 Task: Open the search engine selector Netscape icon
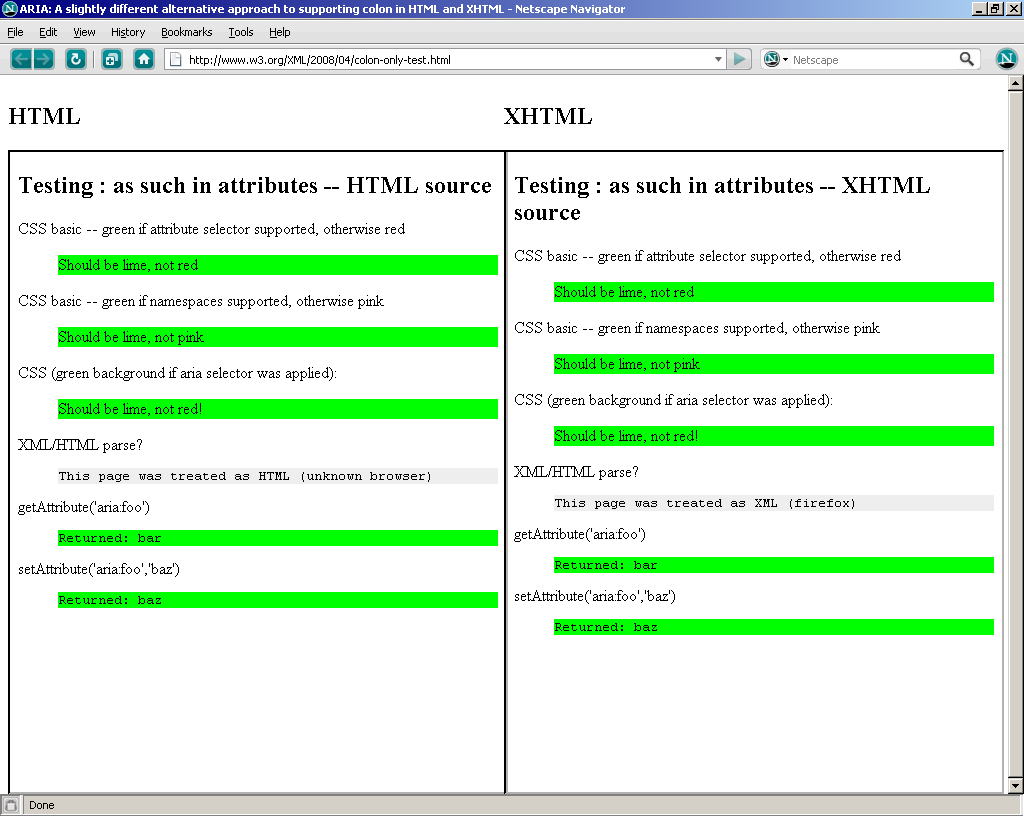point(775,59)
